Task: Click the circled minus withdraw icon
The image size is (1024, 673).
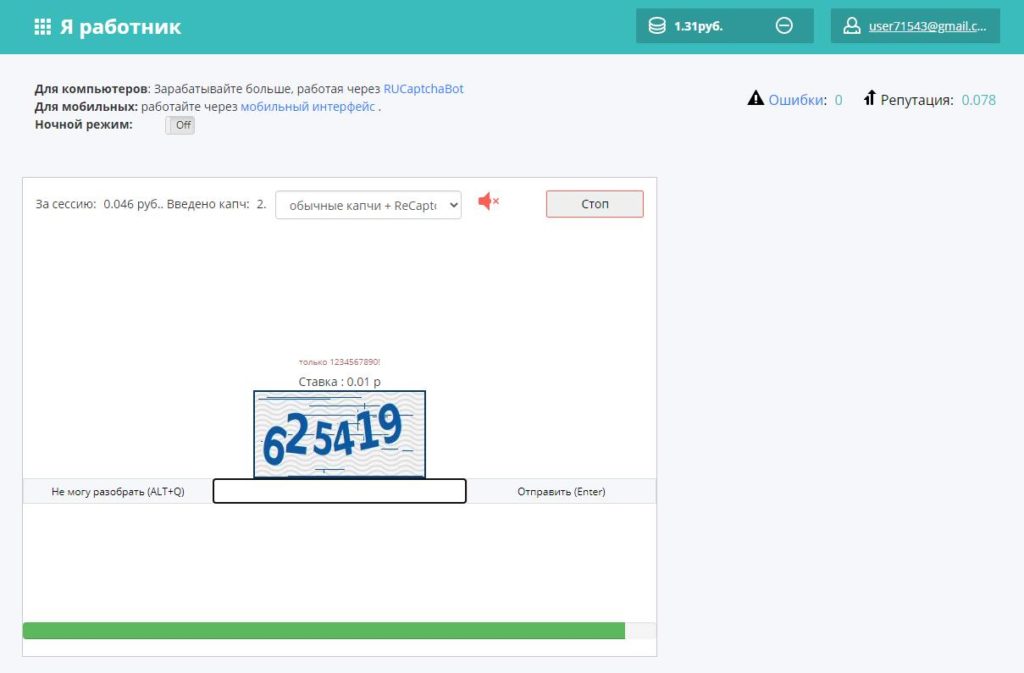Action: click(784, 26)
